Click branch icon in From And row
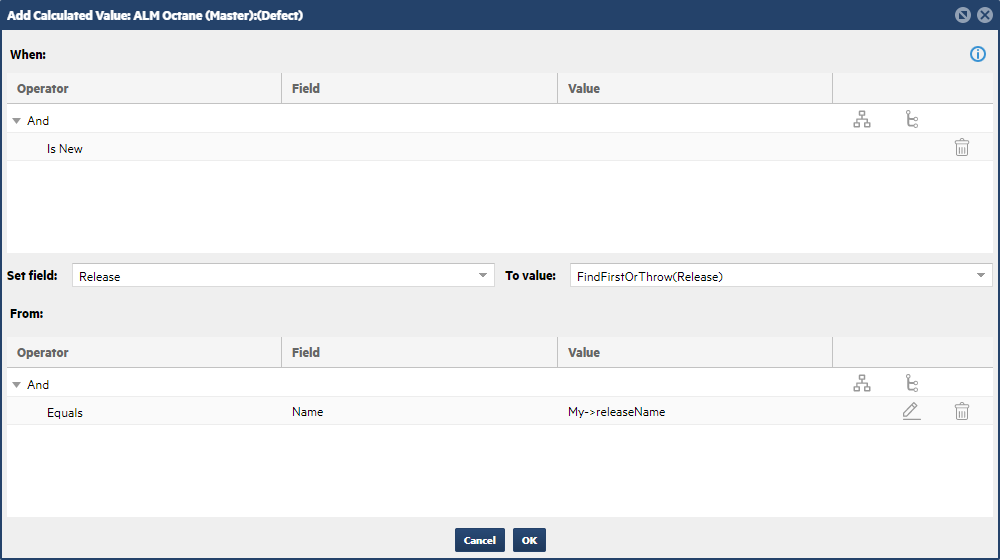This screenshot has width=1000, height=560. [x=911, y=384]
